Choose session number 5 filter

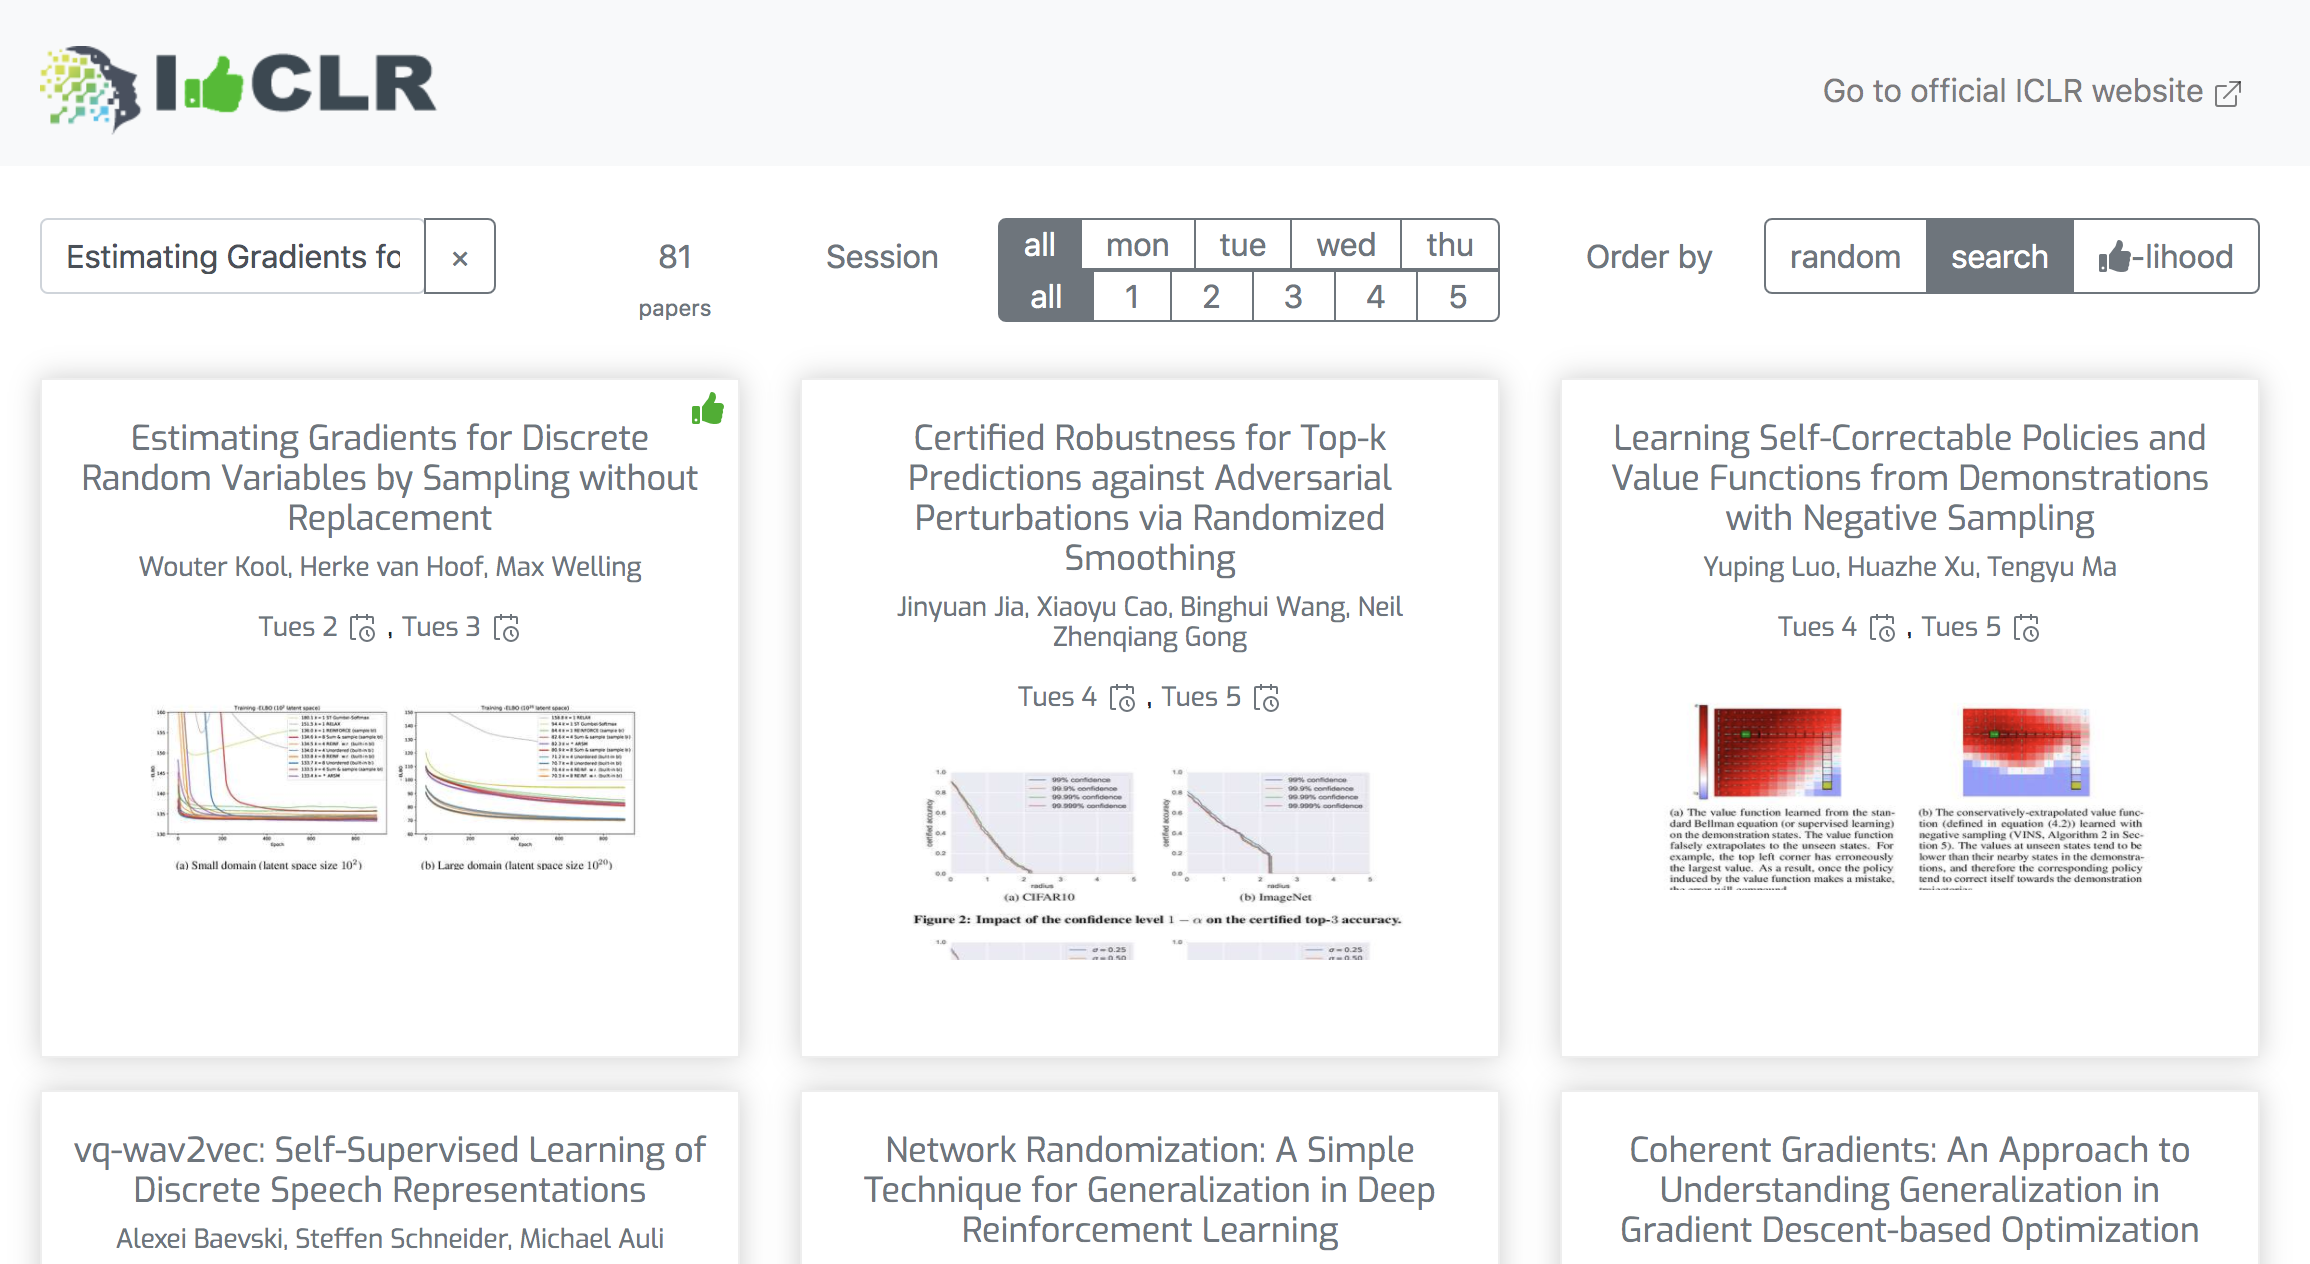[x=1457, y=297]
